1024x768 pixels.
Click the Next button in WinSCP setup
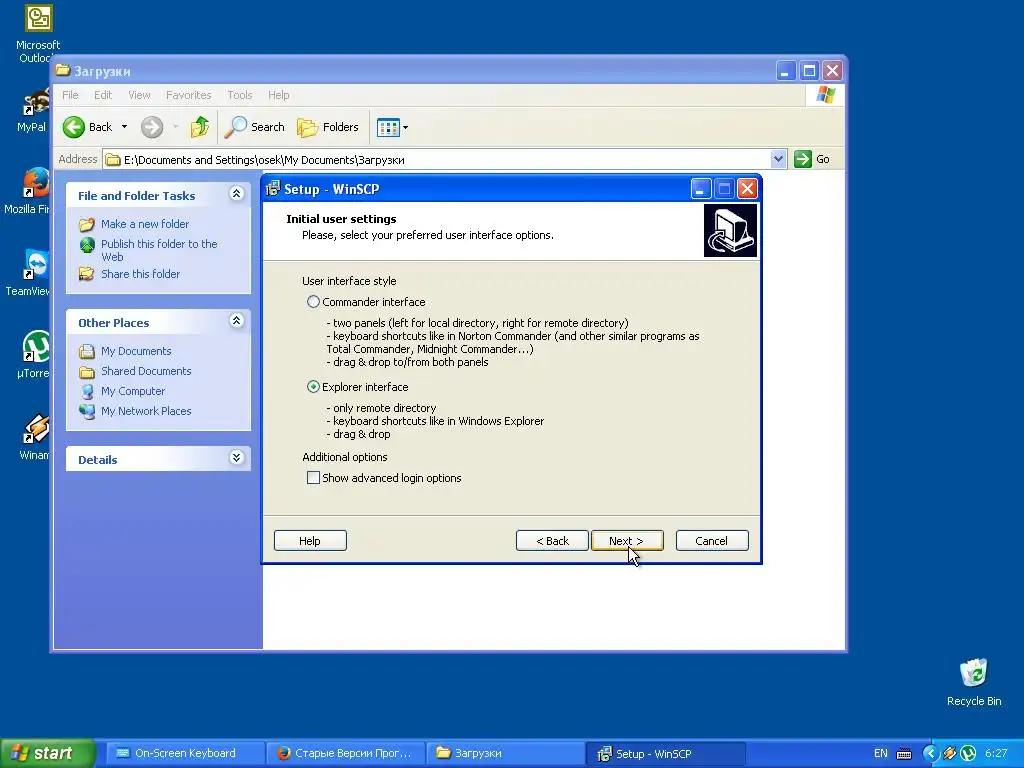coord(627,541)
